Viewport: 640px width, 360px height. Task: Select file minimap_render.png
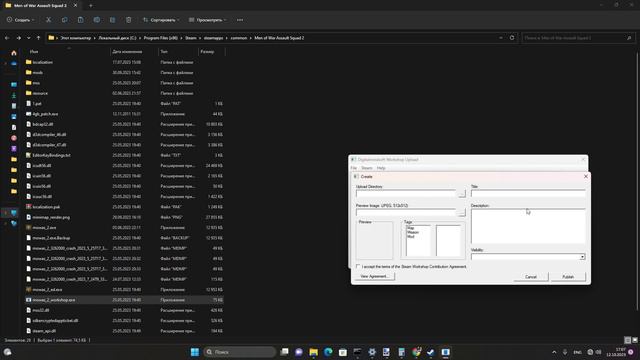[51, 217]
